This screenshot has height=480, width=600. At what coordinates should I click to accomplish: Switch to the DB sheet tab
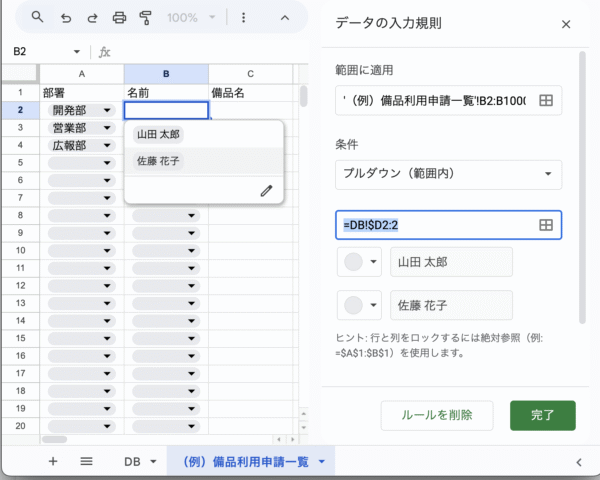139,461
